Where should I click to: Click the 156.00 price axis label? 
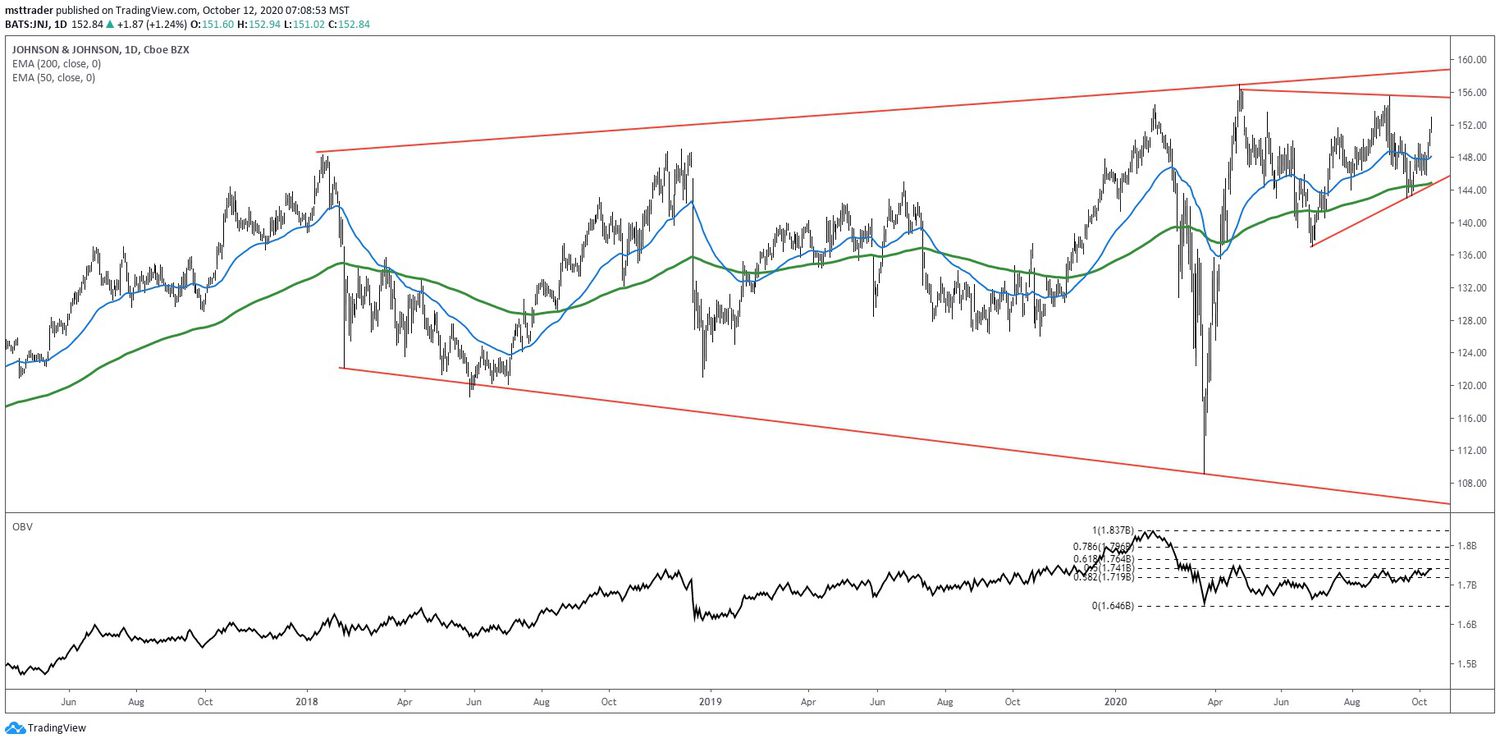(x=1474, y=93)
